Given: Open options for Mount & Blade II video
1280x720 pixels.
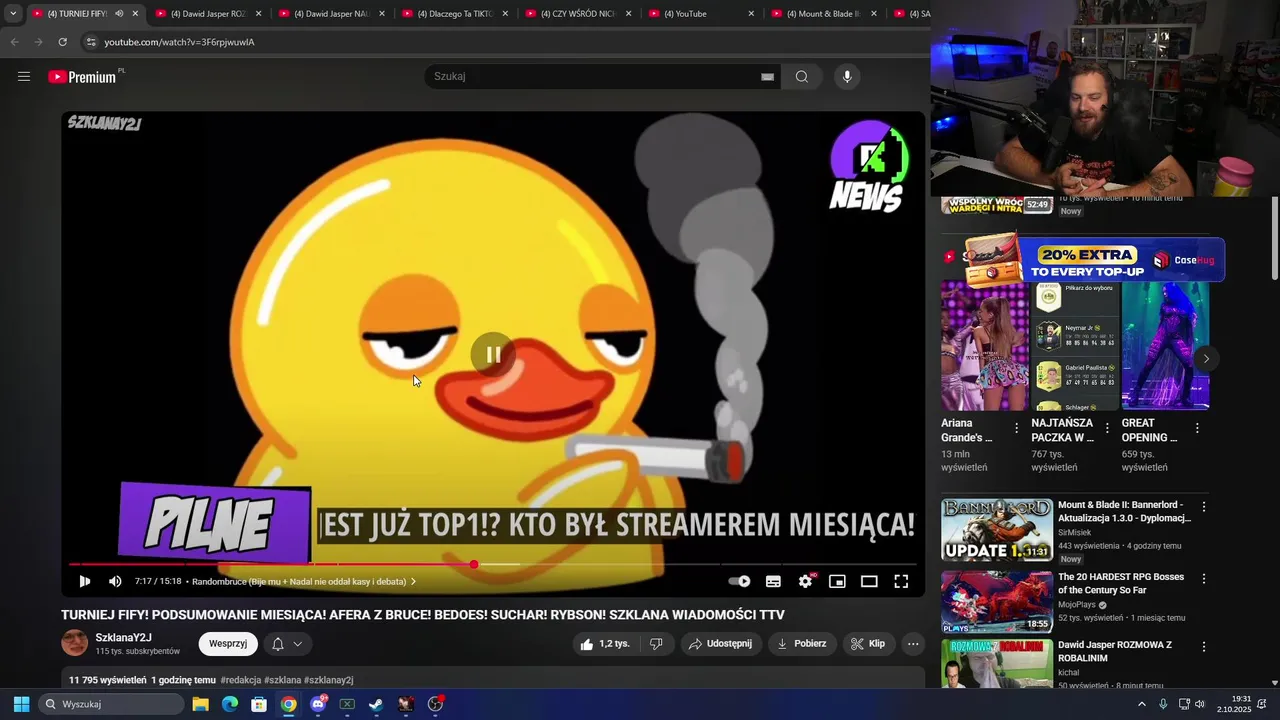Looking at the screenshot, I should (1204, 507).
